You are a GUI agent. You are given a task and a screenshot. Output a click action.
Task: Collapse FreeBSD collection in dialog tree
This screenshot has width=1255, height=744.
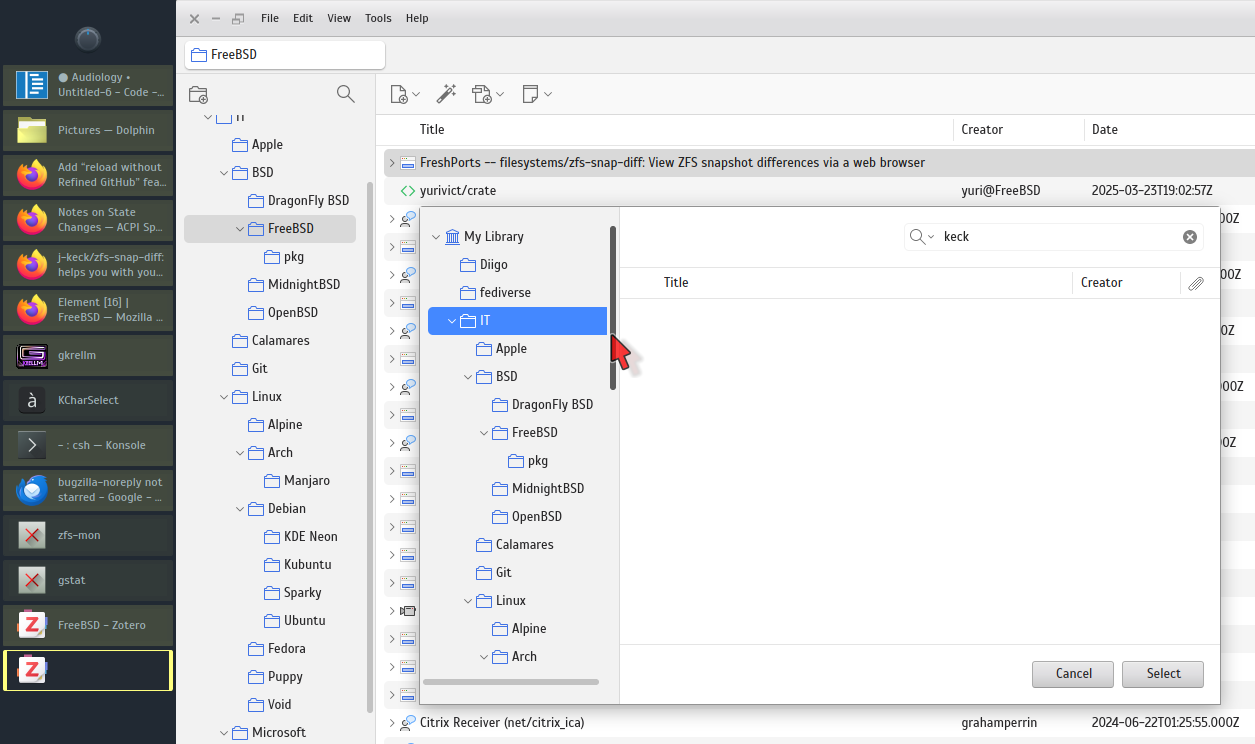484,433
